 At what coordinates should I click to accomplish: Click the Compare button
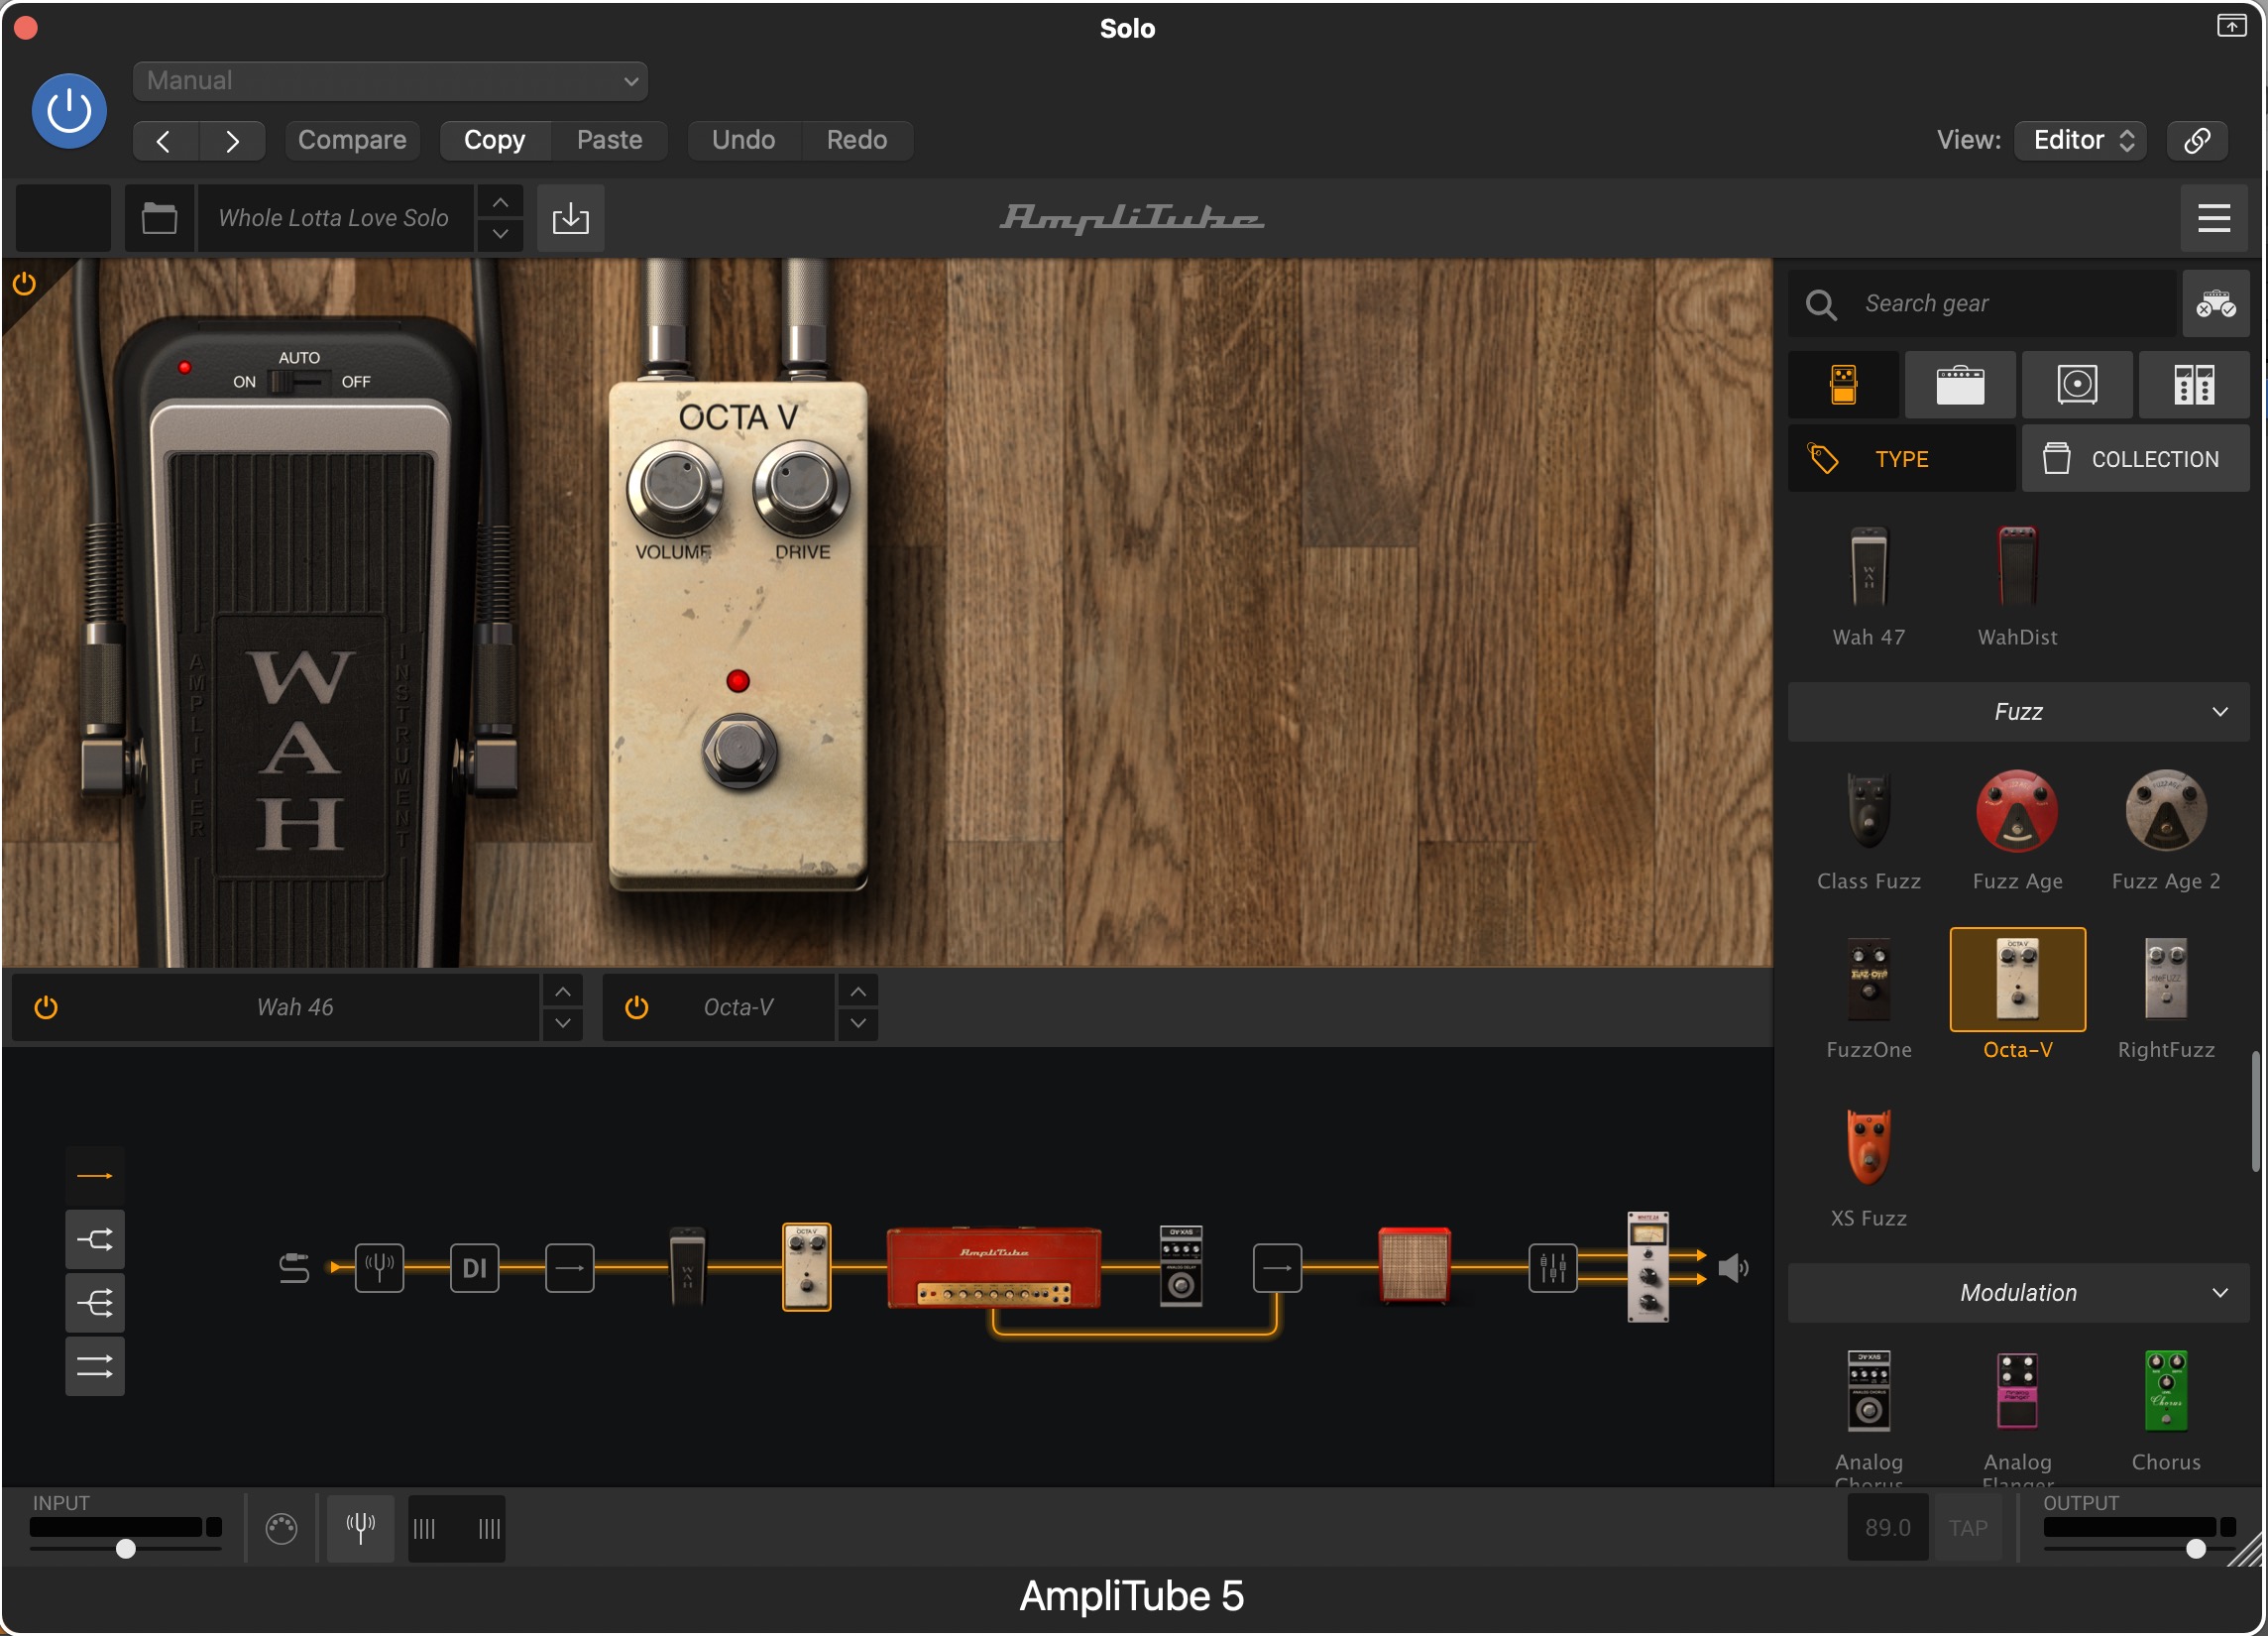(x=352, y=140)
